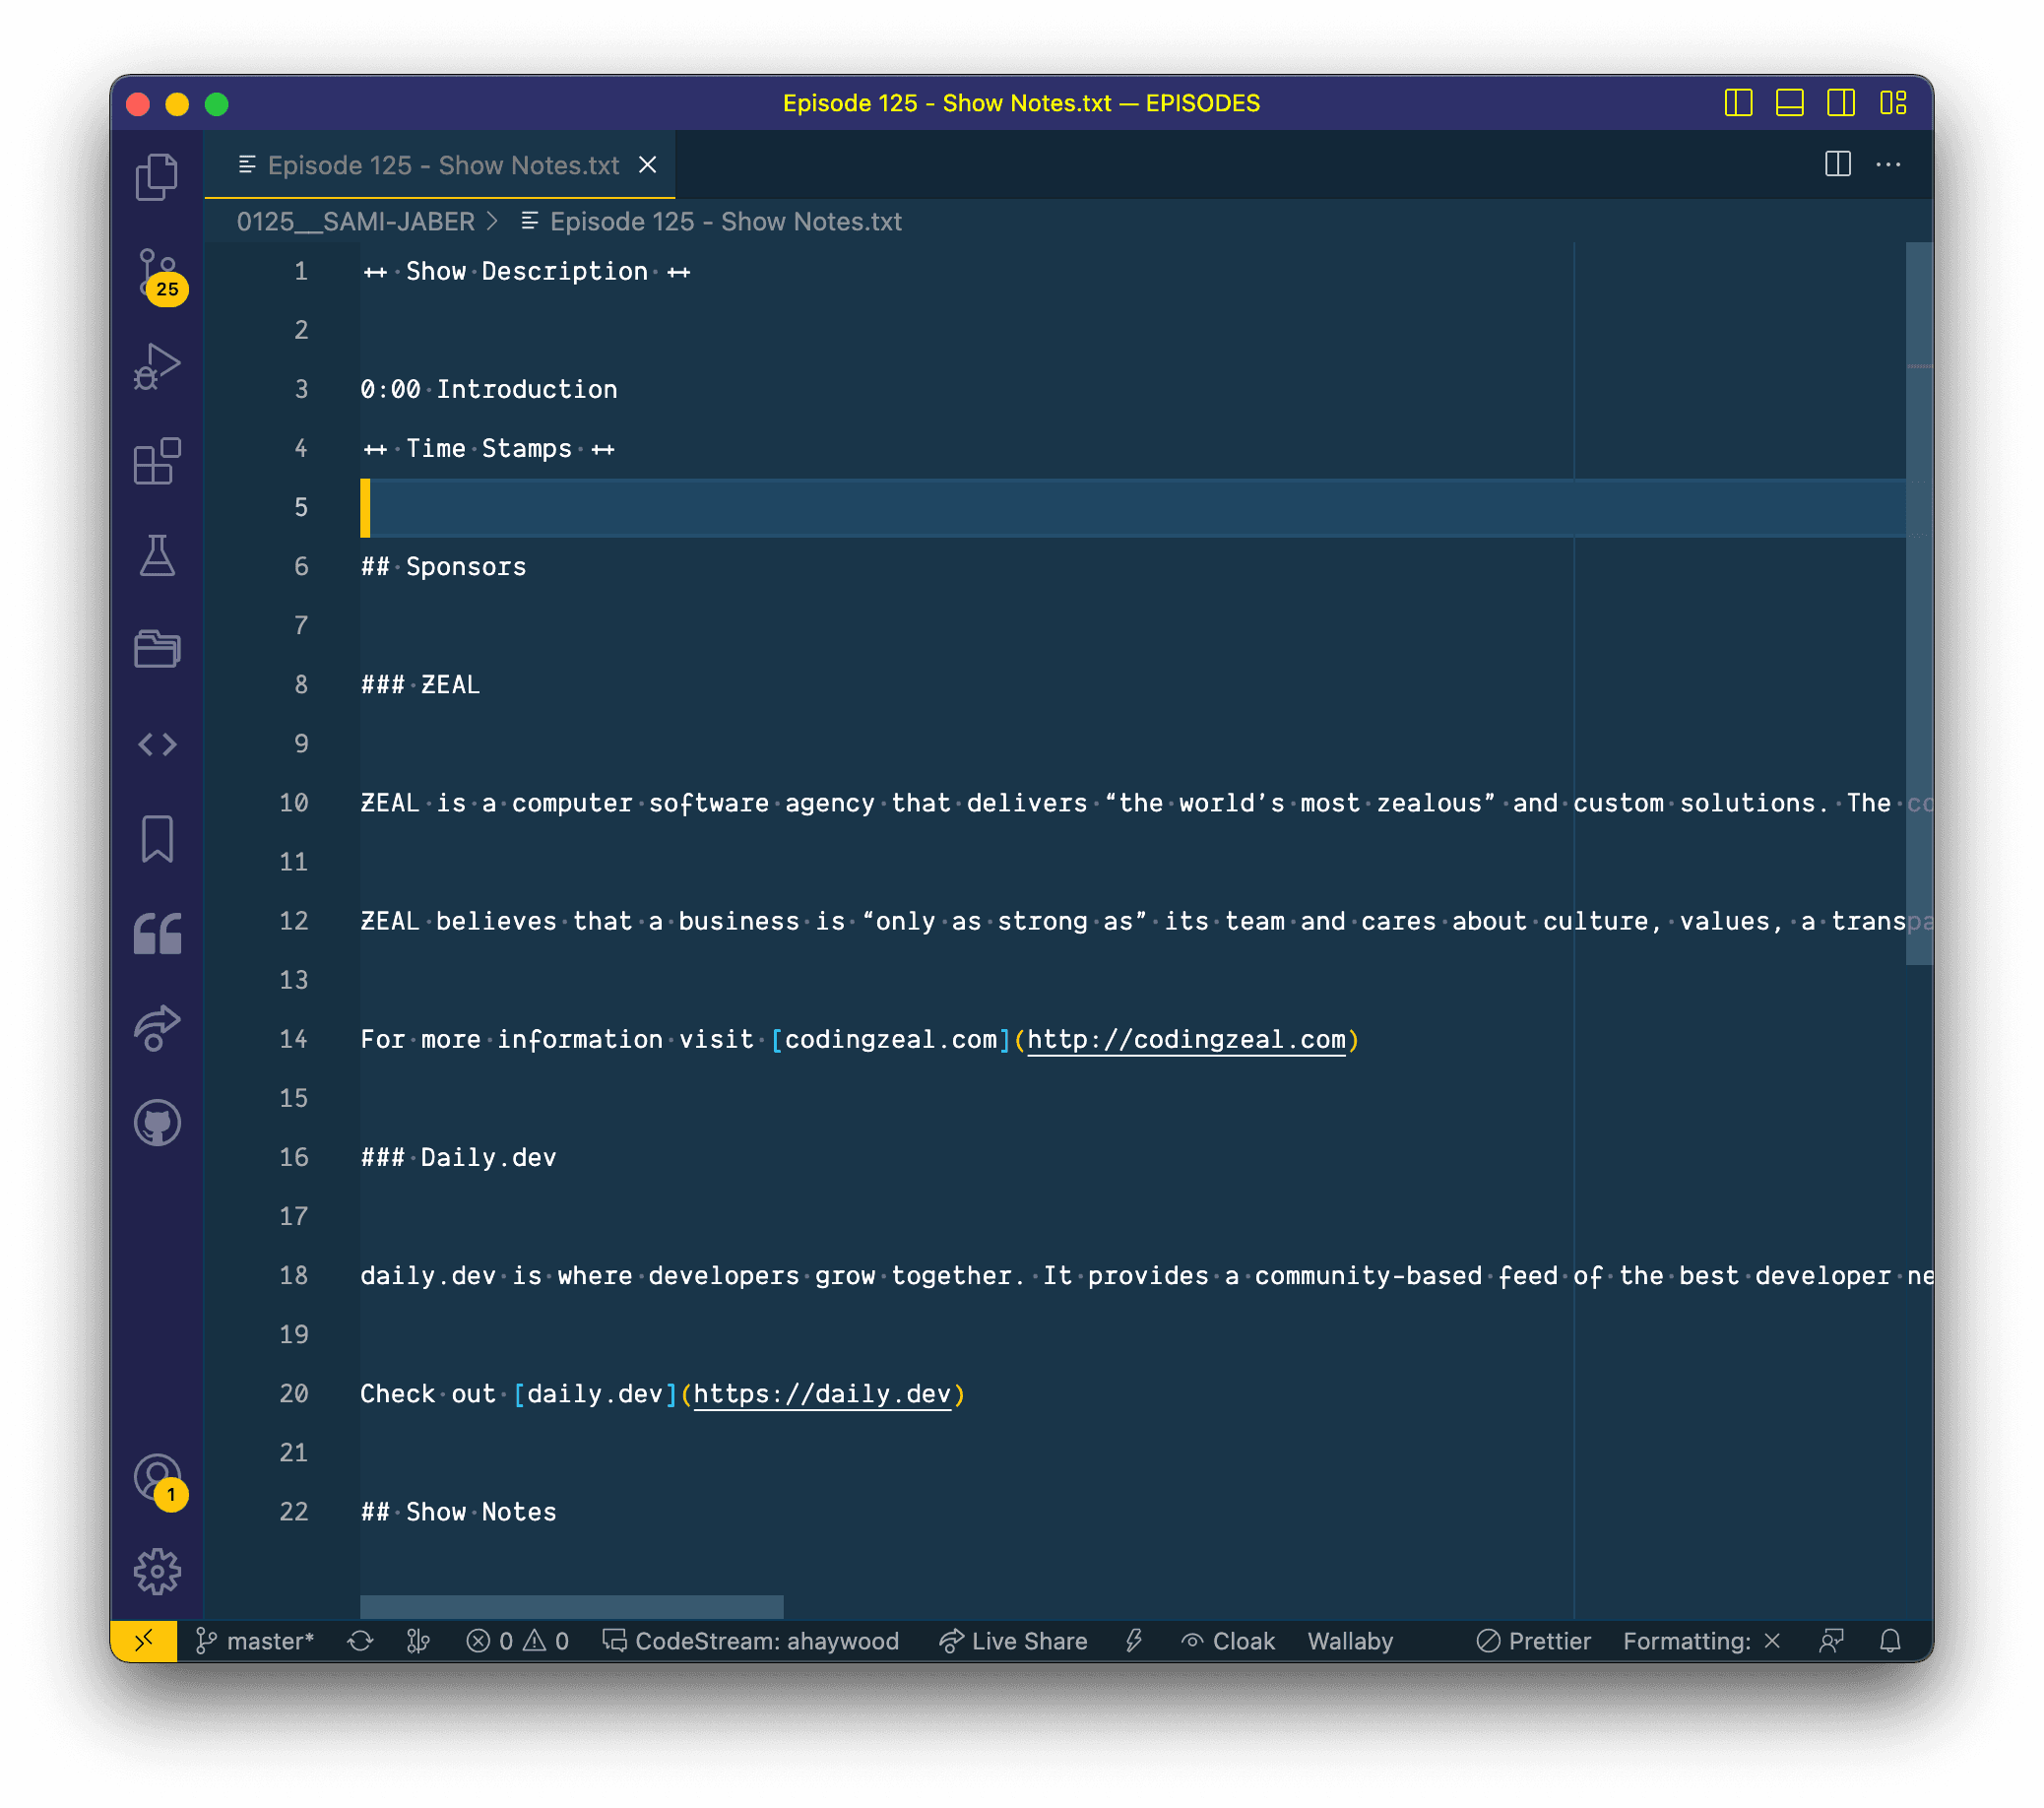This screenshot has width=2044, height=1808.
Task: Open the Customize Layout icon
Action: 1893,103
